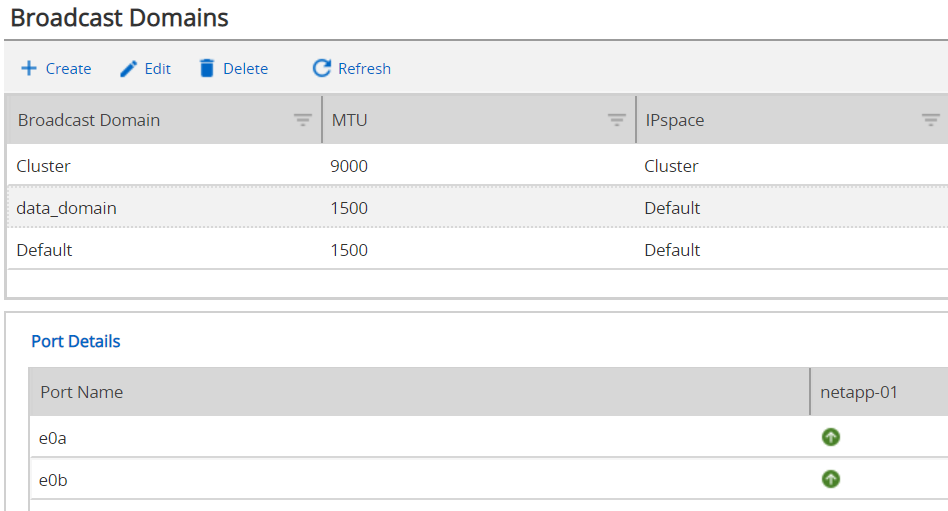Screen dimensions: 948x511
Task: Click the Edit pencil icon
Action: tap(128, 68)
